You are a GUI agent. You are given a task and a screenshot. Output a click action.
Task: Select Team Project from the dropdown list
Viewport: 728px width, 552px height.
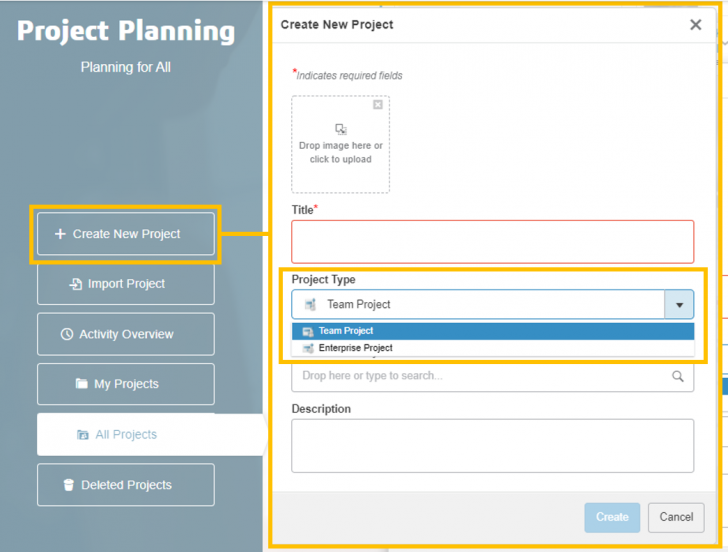[x=346, y=331]
